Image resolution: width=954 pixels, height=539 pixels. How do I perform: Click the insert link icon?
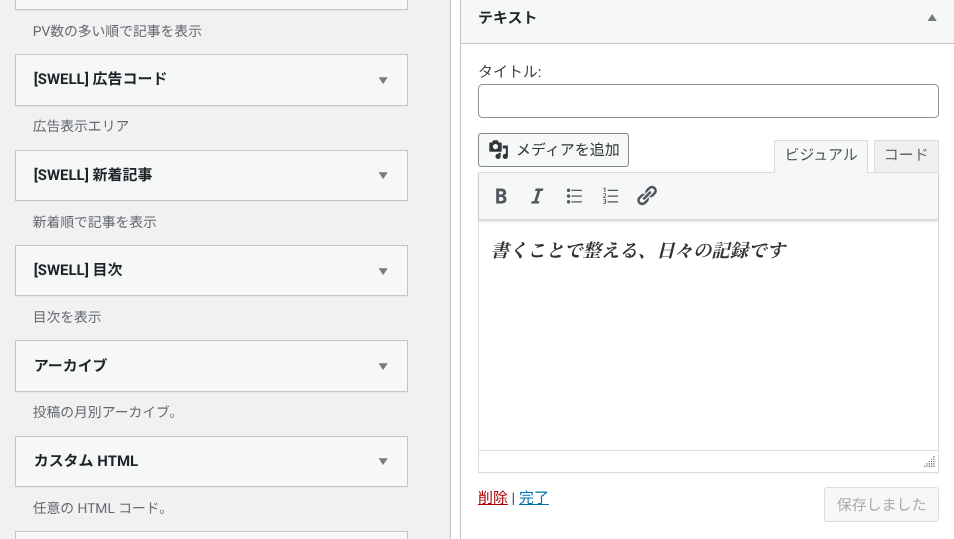(647, 196)
